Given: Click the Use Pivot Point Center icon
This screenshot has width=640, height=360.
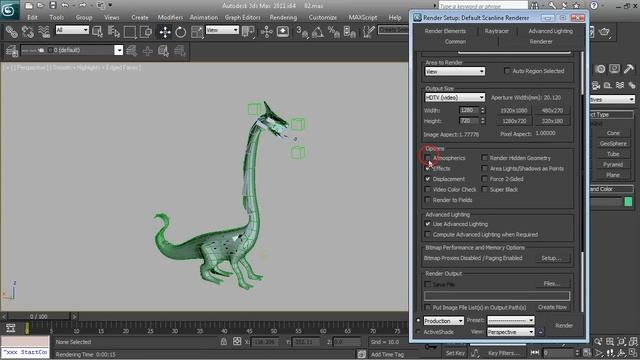Looking at the screenshot, I should 248,31.
